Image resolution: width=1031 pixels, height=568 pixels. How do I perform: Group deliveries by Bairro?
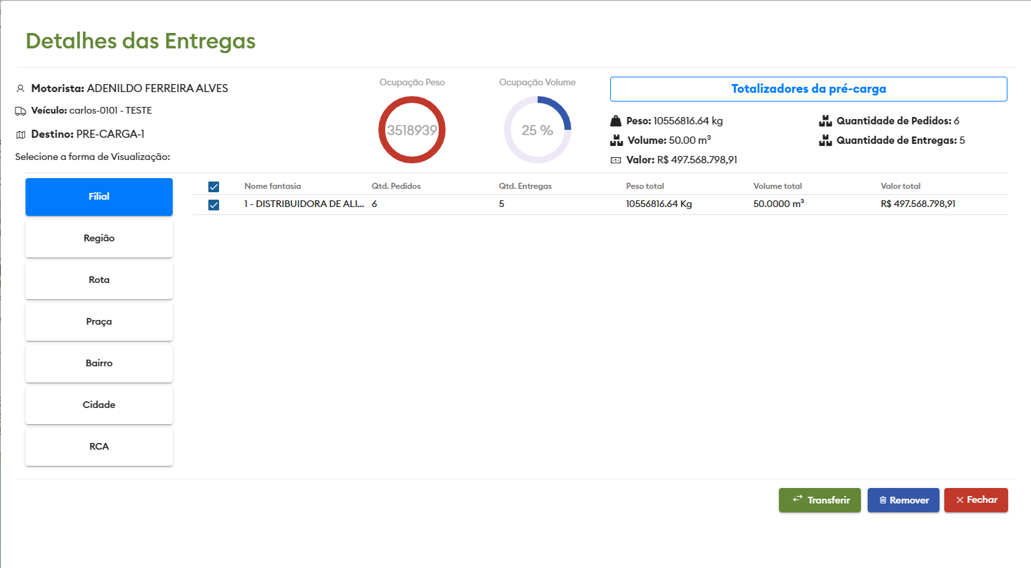99,364
